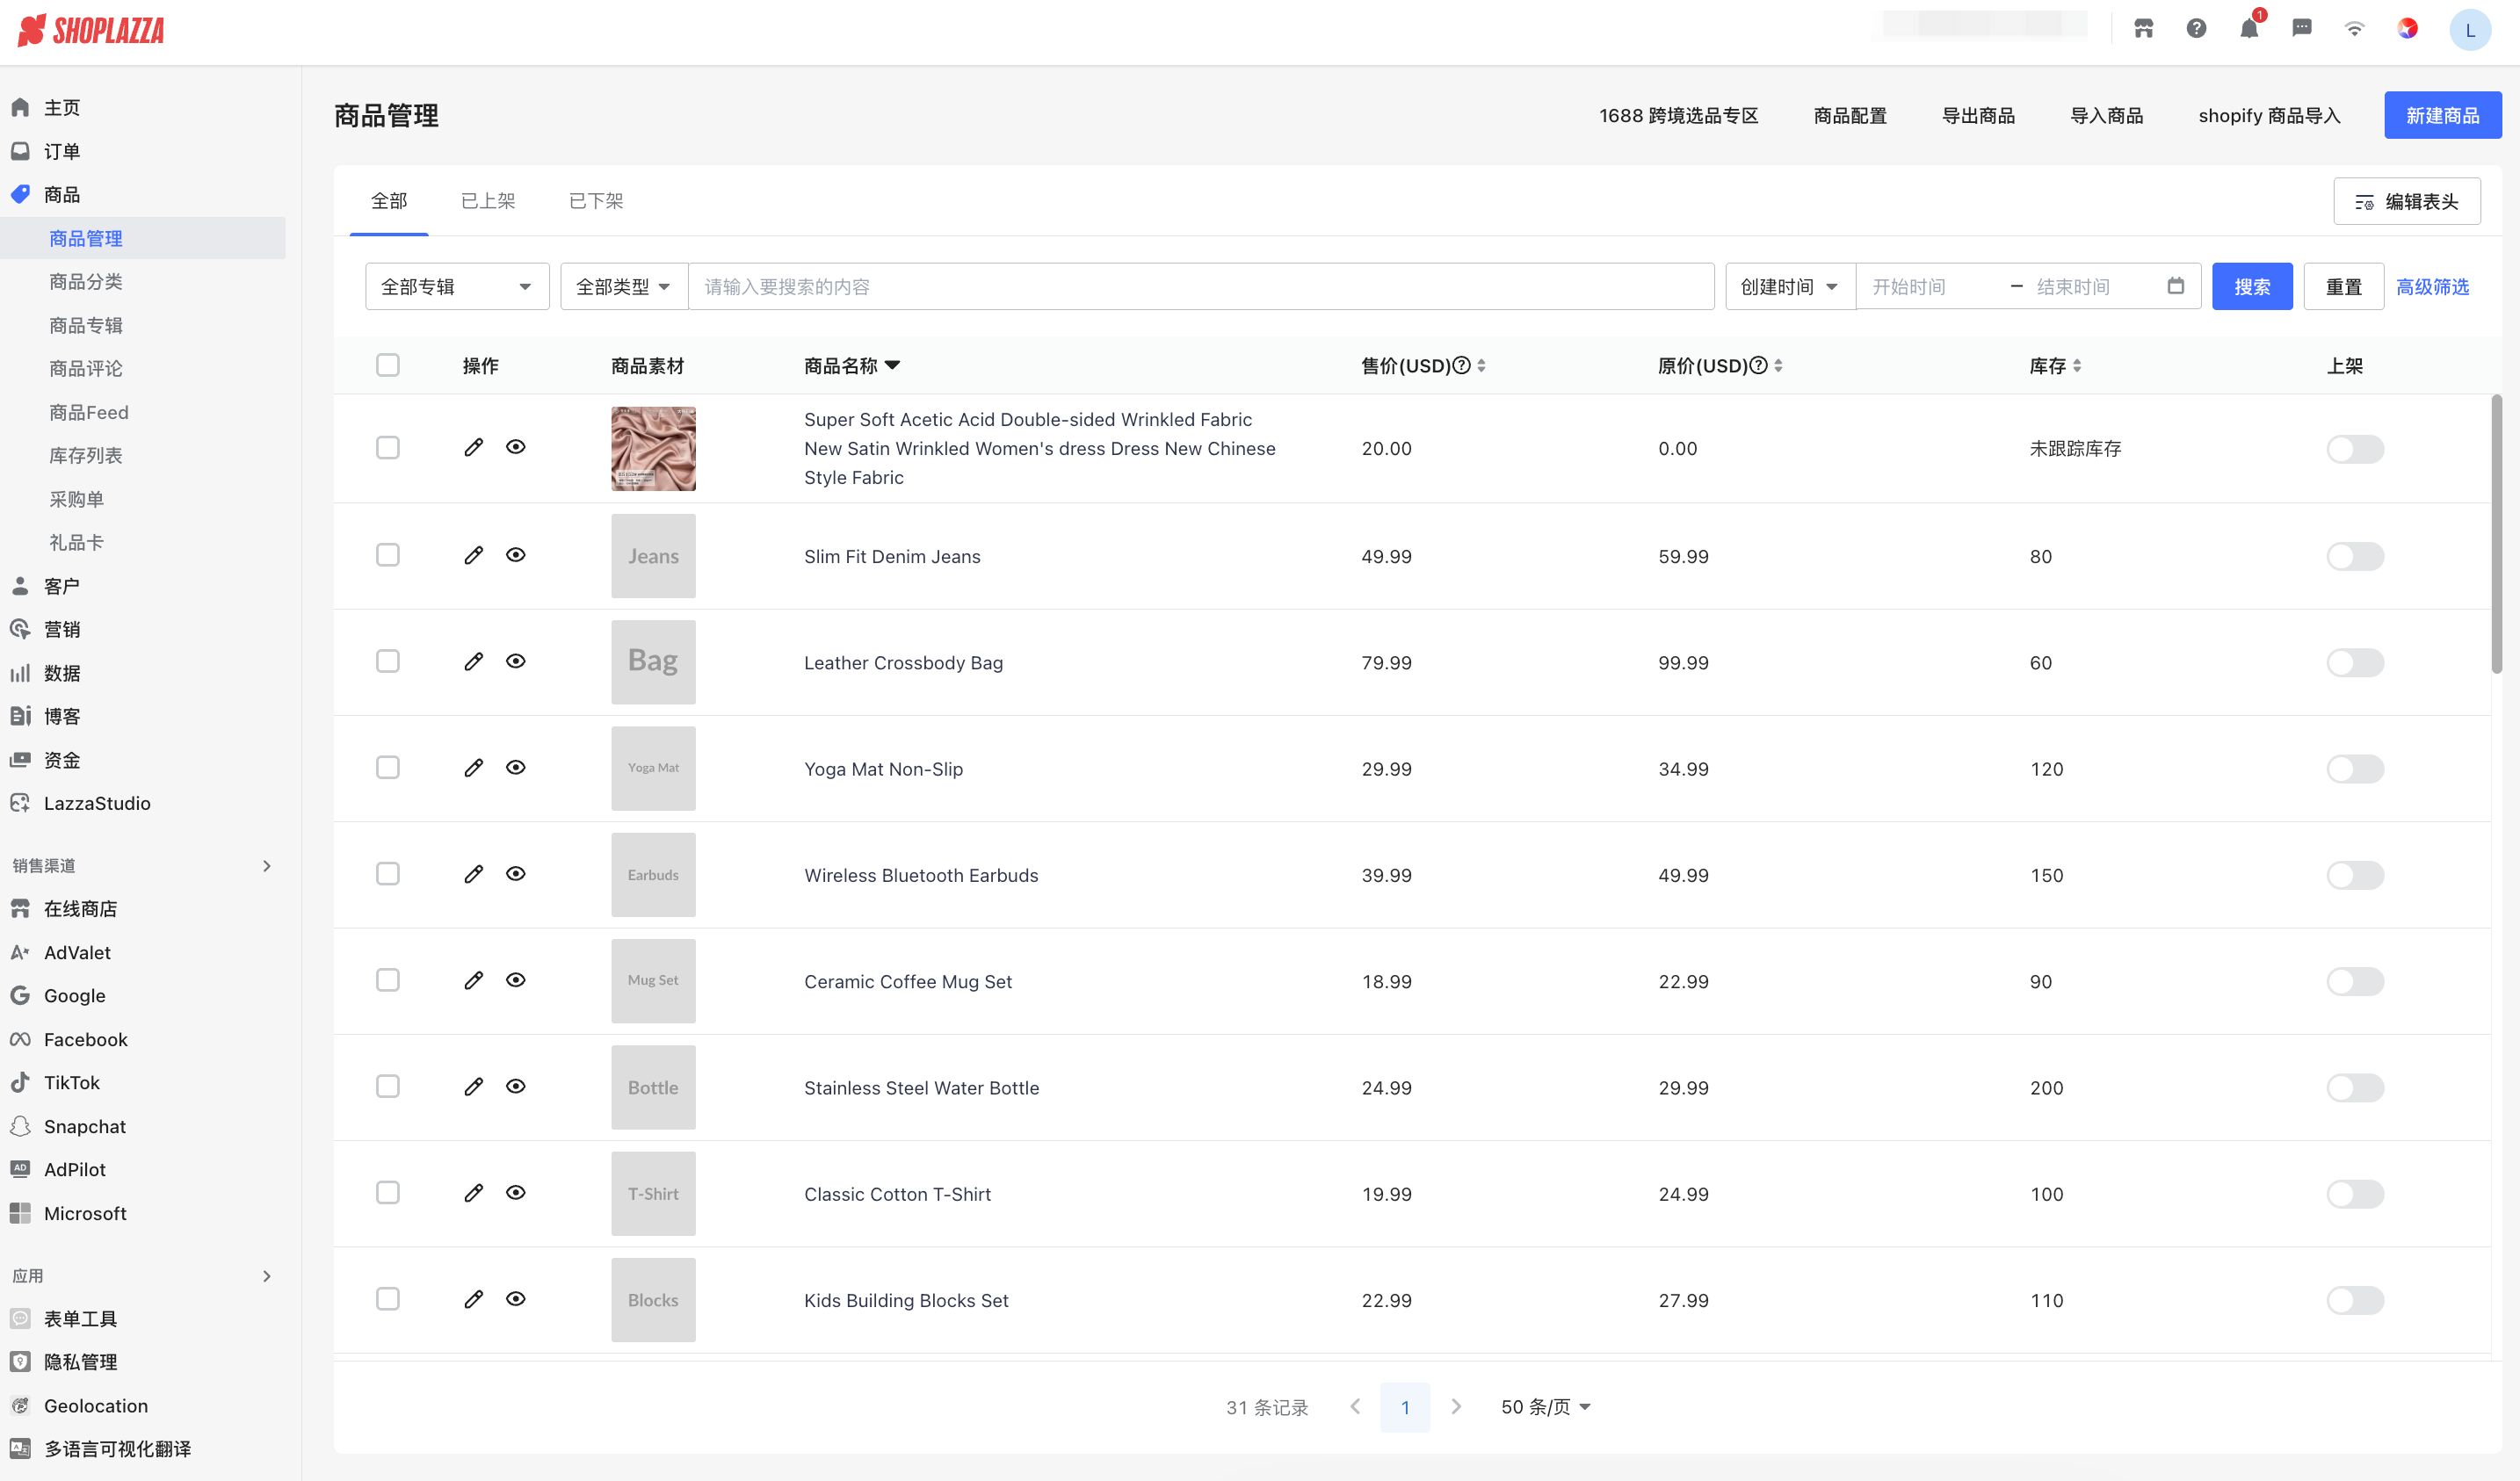This screenshot has width=2520, height=1481.
Task: Edit the Yoga Mat Non-Slip product
Action: coord(474,767)
